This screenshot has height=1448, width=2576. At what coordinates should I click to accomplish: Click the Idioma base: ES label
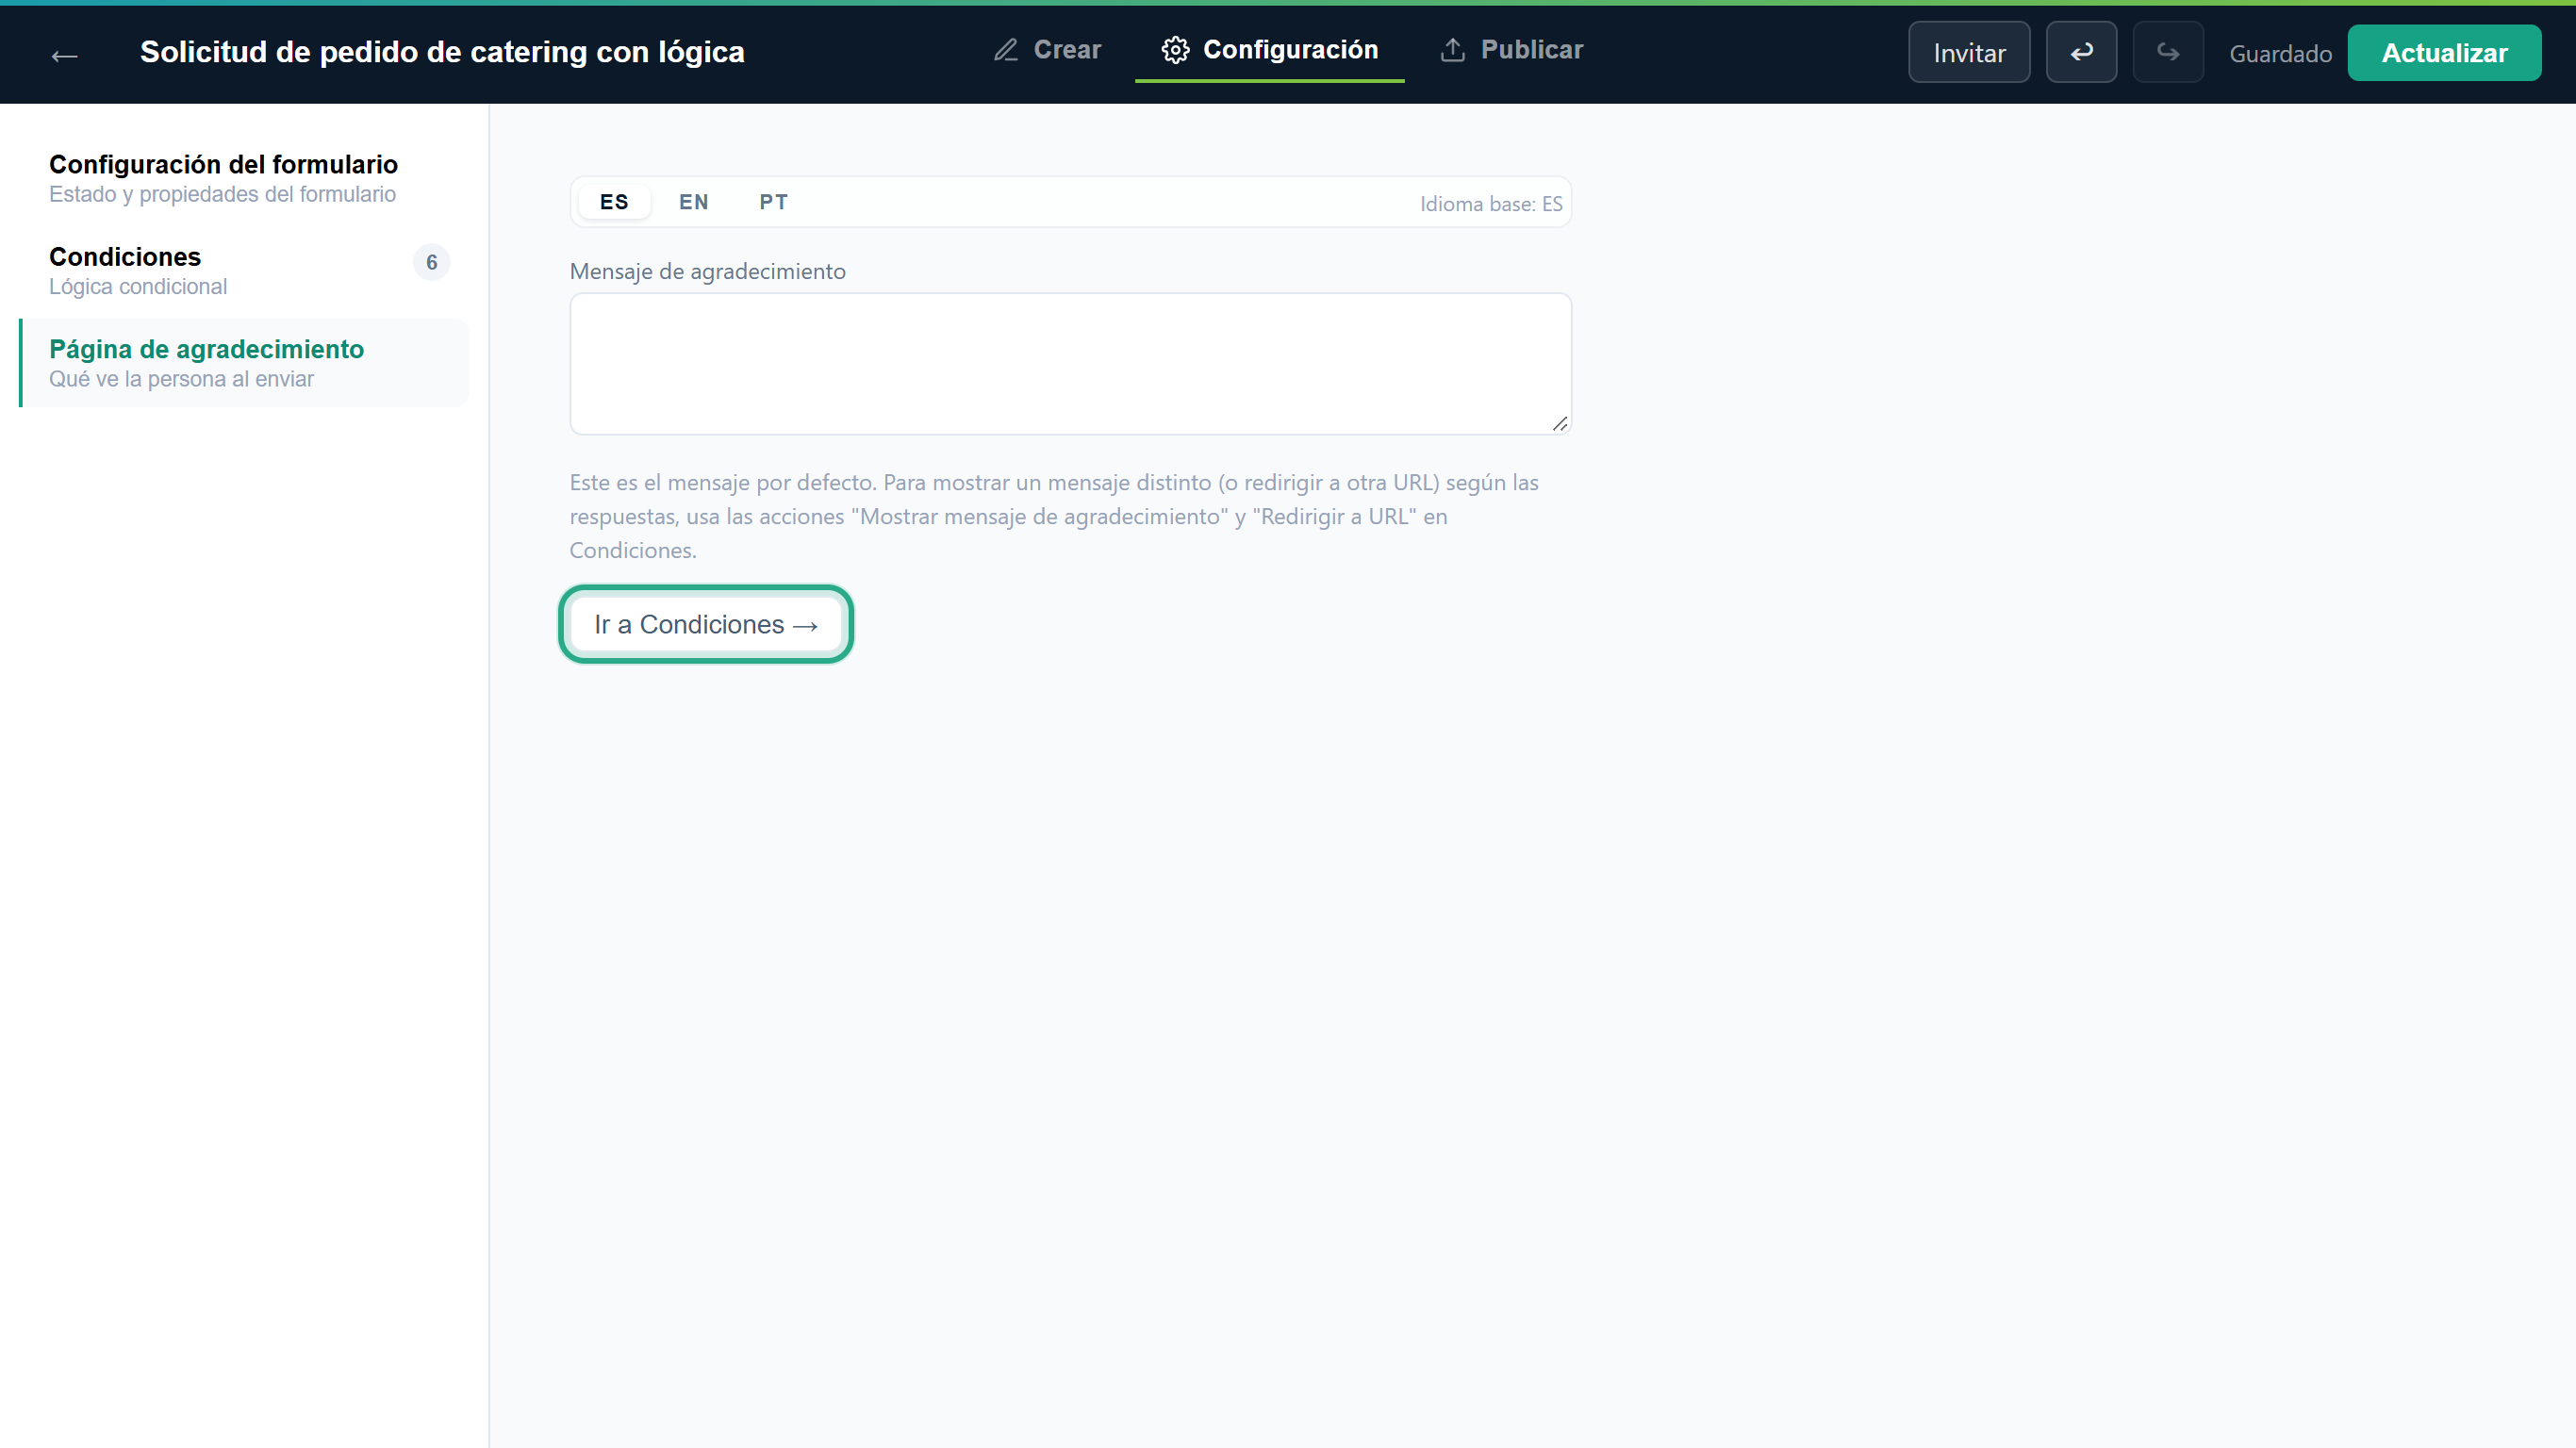1490,204
